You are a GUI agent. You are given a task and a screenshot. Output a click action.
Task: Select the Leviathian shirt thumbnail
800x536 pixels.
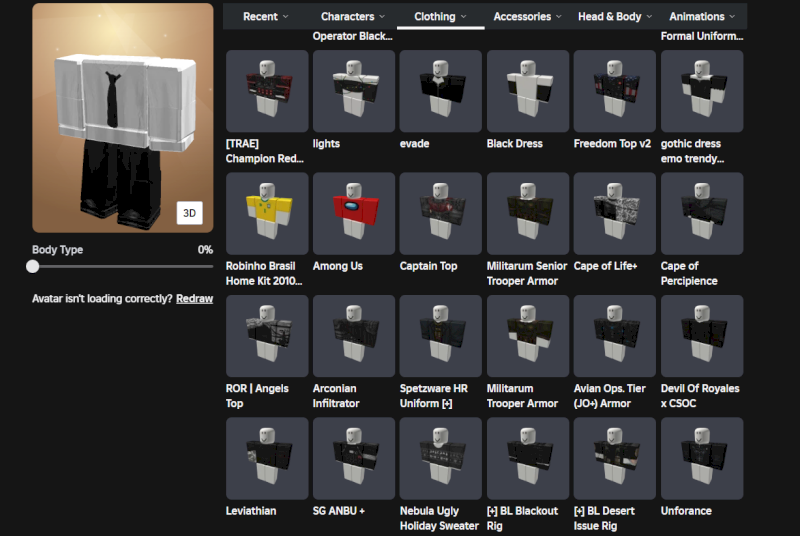coord(267,458)
